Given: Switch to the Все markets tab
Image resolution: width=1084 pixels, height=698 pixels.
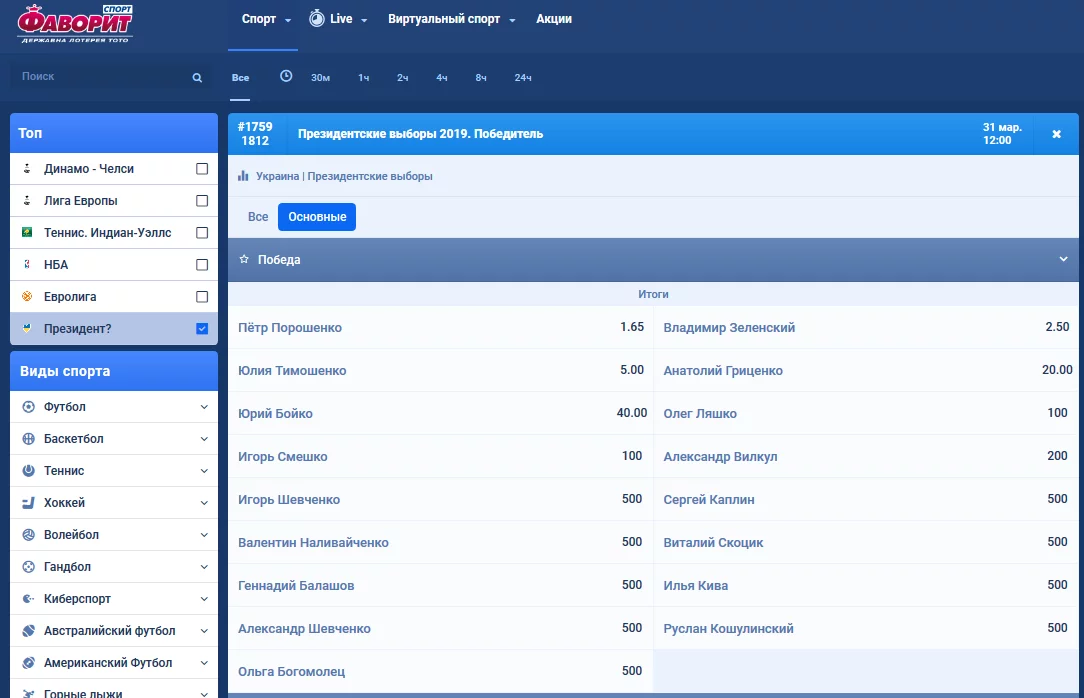Looking at the screenshot, I should (258, 217).
